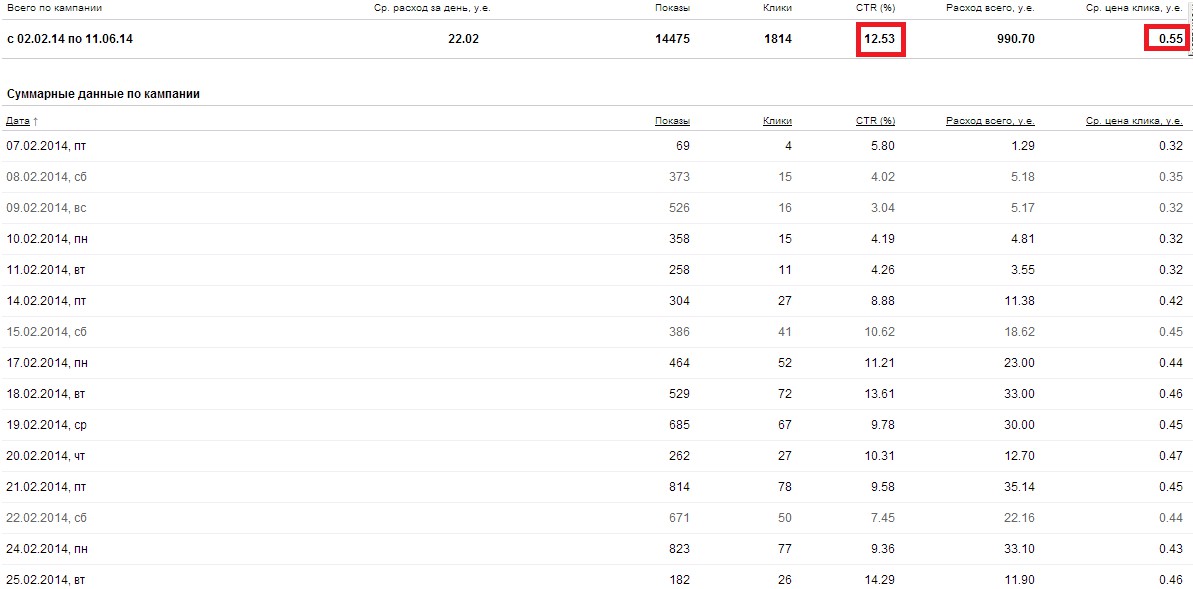1193x589 pixels.
Task: Click CTR value 13.61 for 18.02.2014
Action: coord(880,394)
